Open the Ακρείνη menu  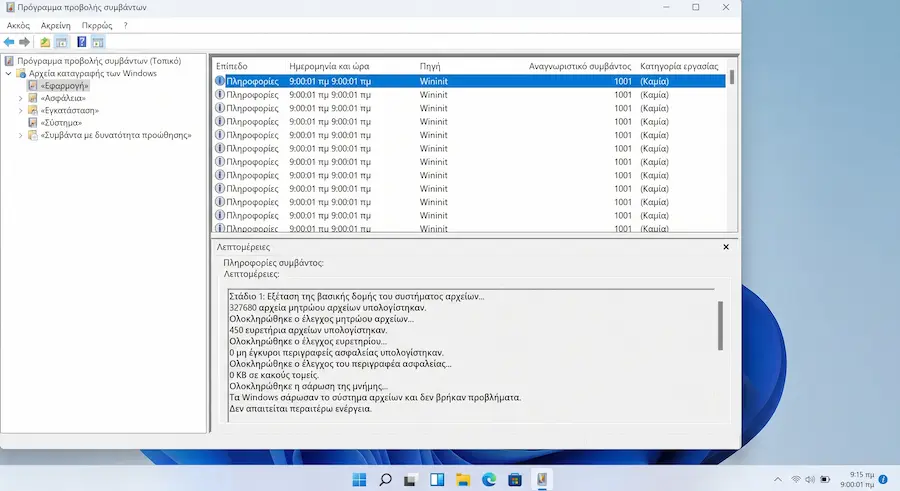pos(56,25)
